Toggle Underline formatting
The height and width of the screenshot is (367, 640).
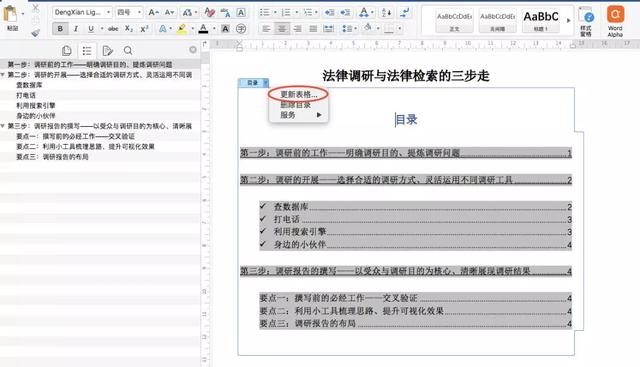click(91, 29)
